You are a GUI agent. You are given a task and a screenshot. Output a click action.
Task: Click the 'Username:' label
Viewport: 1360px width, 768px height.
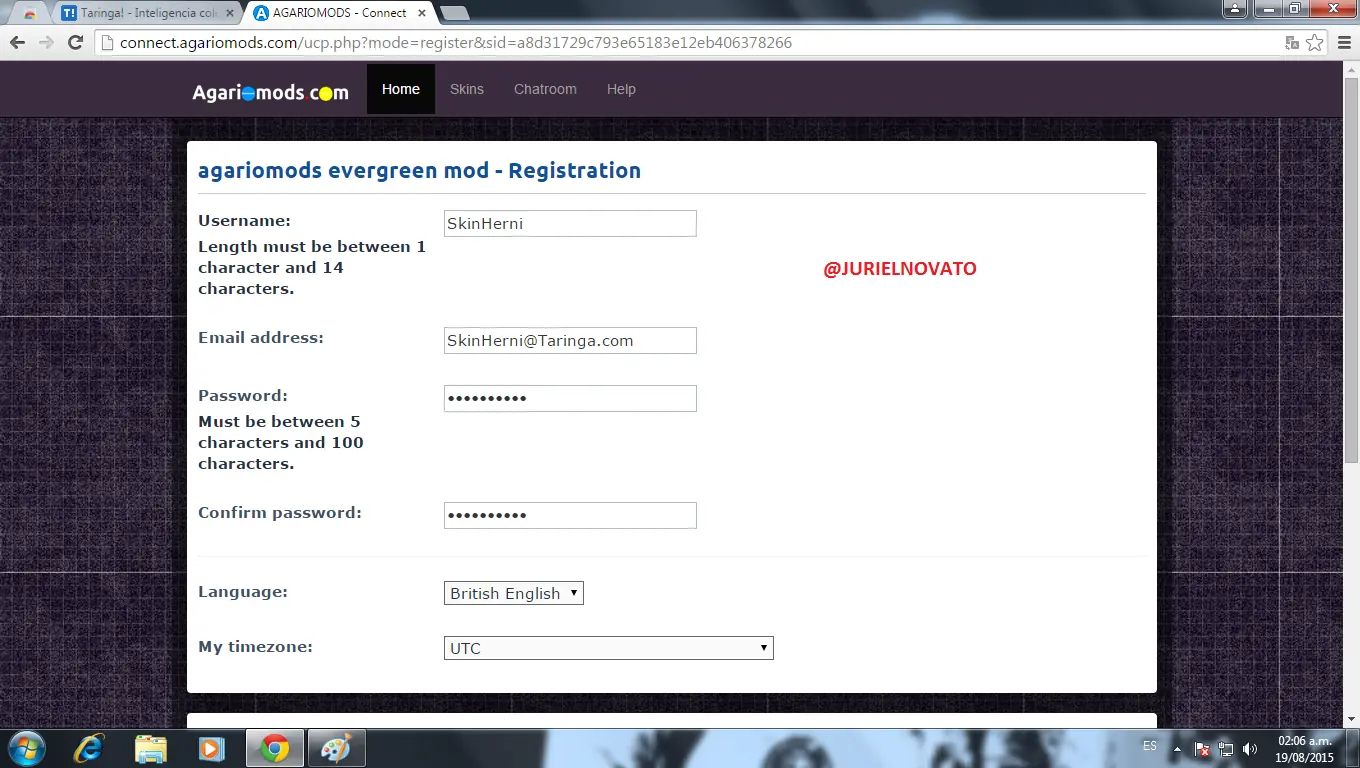pos(245,221)
